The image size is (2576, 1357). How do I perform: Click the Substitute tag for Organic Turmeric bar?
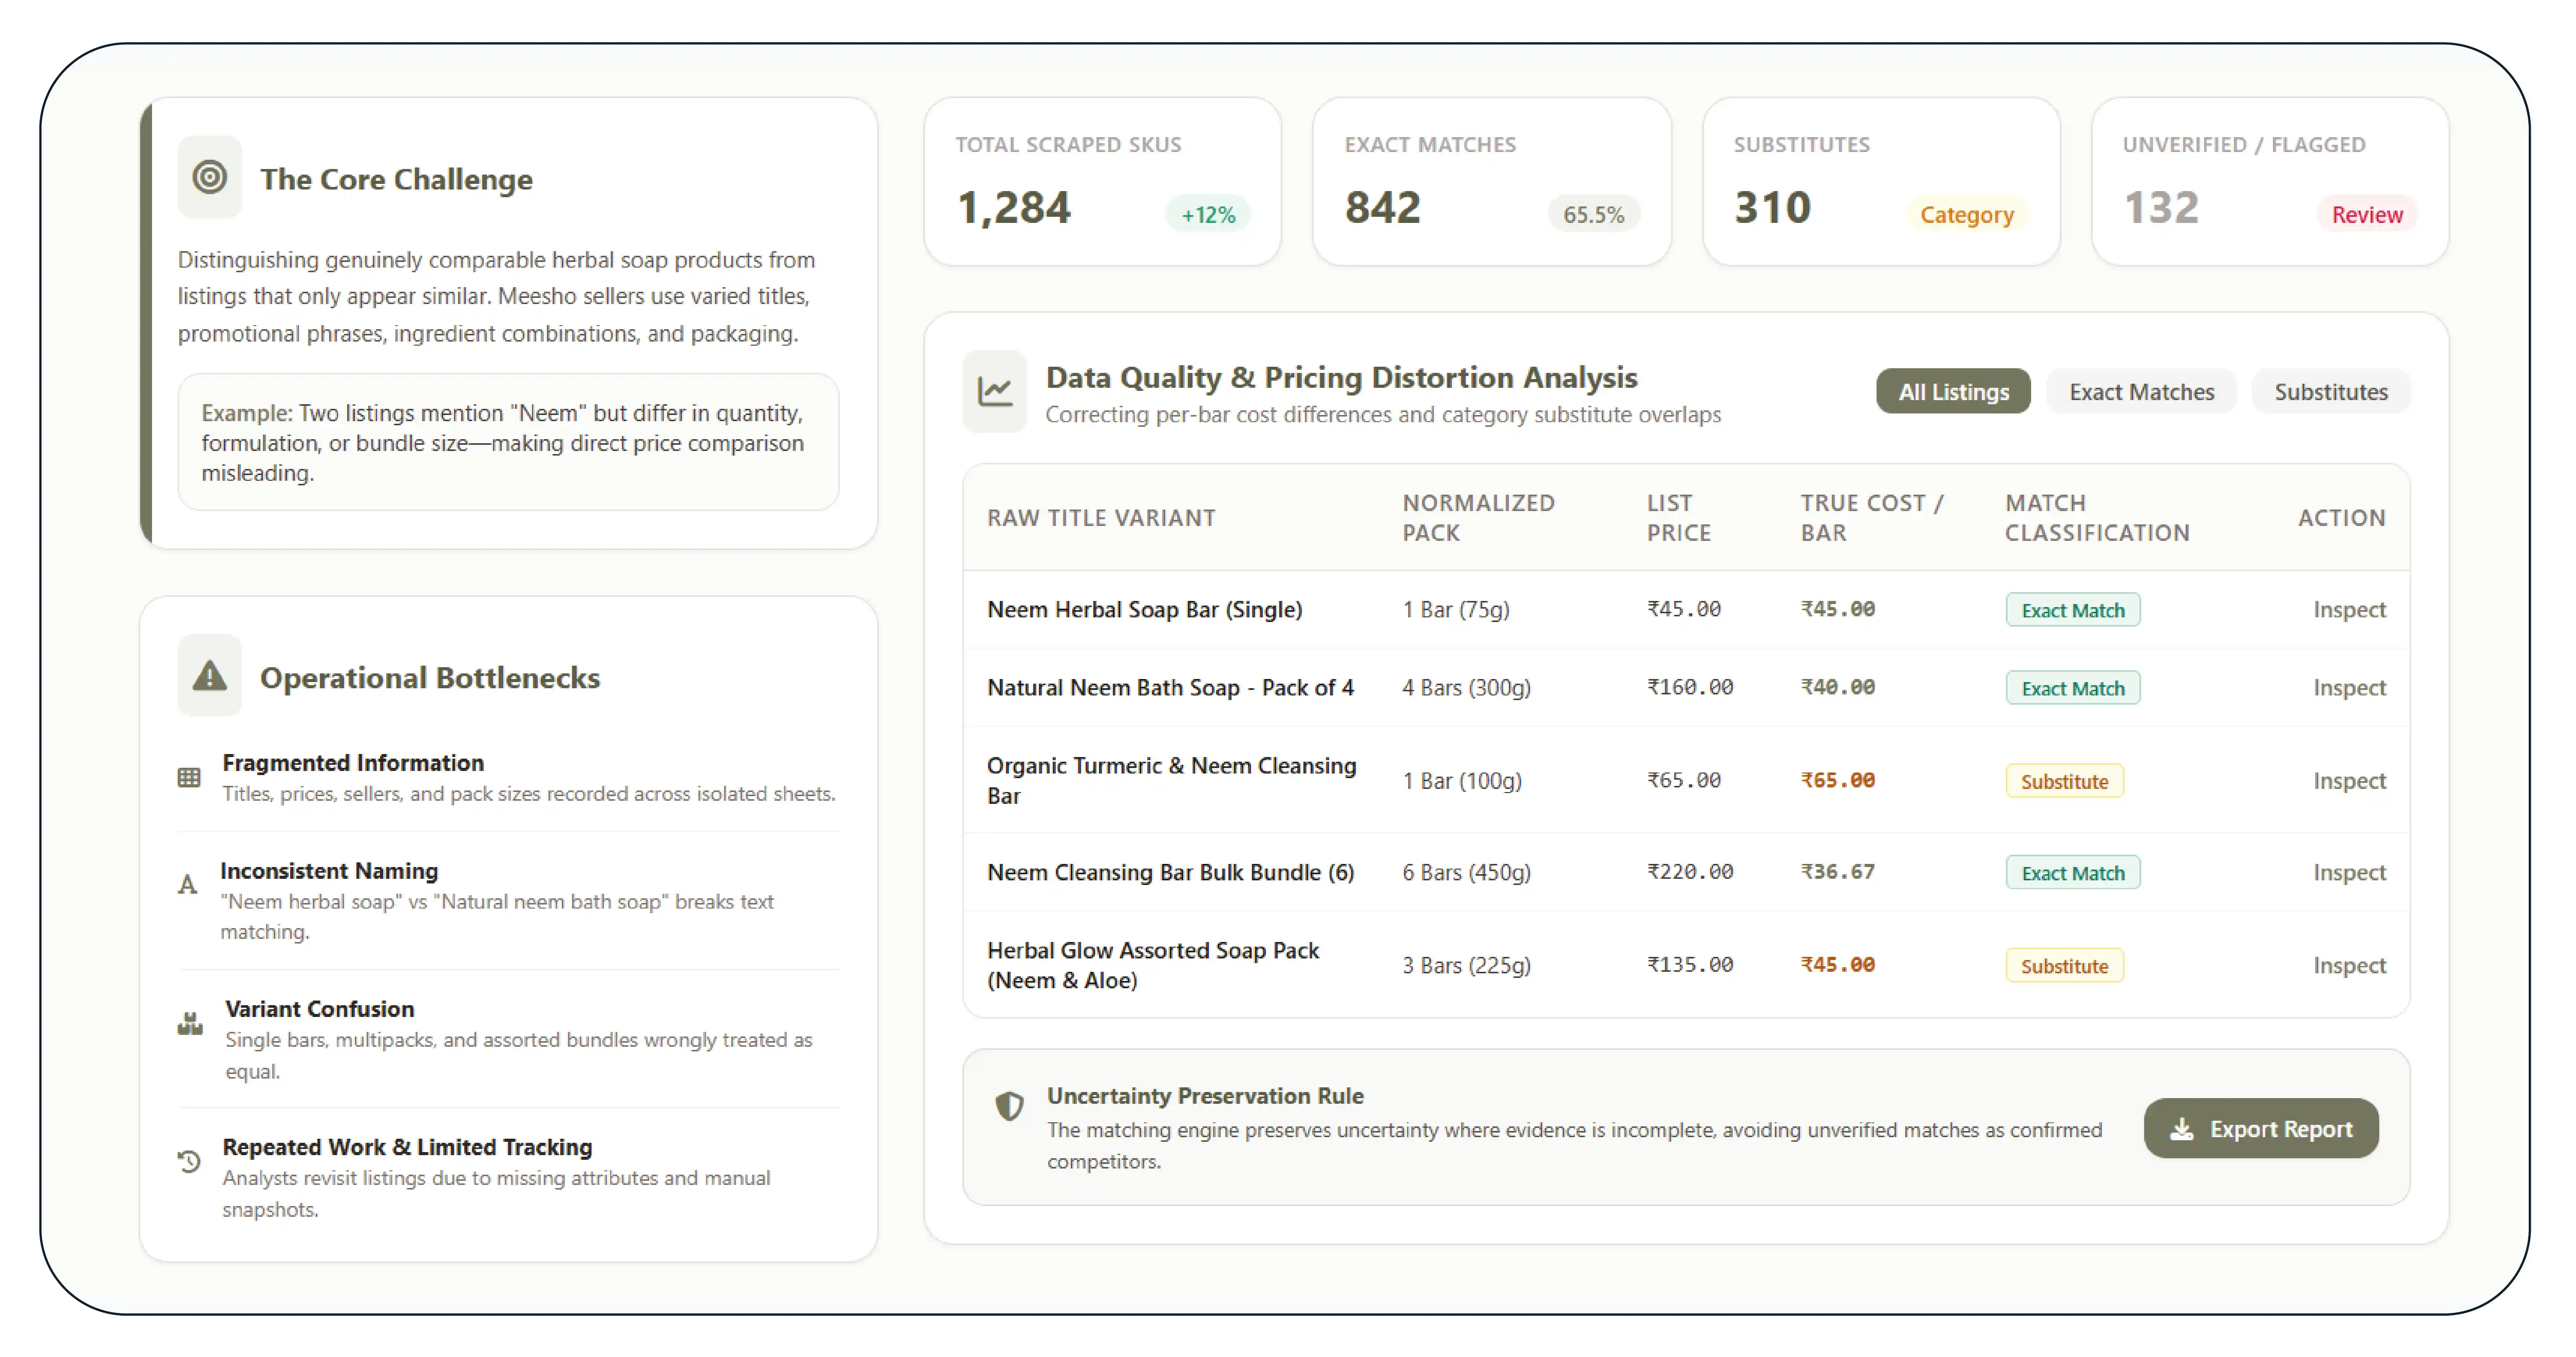(2065, 781)
